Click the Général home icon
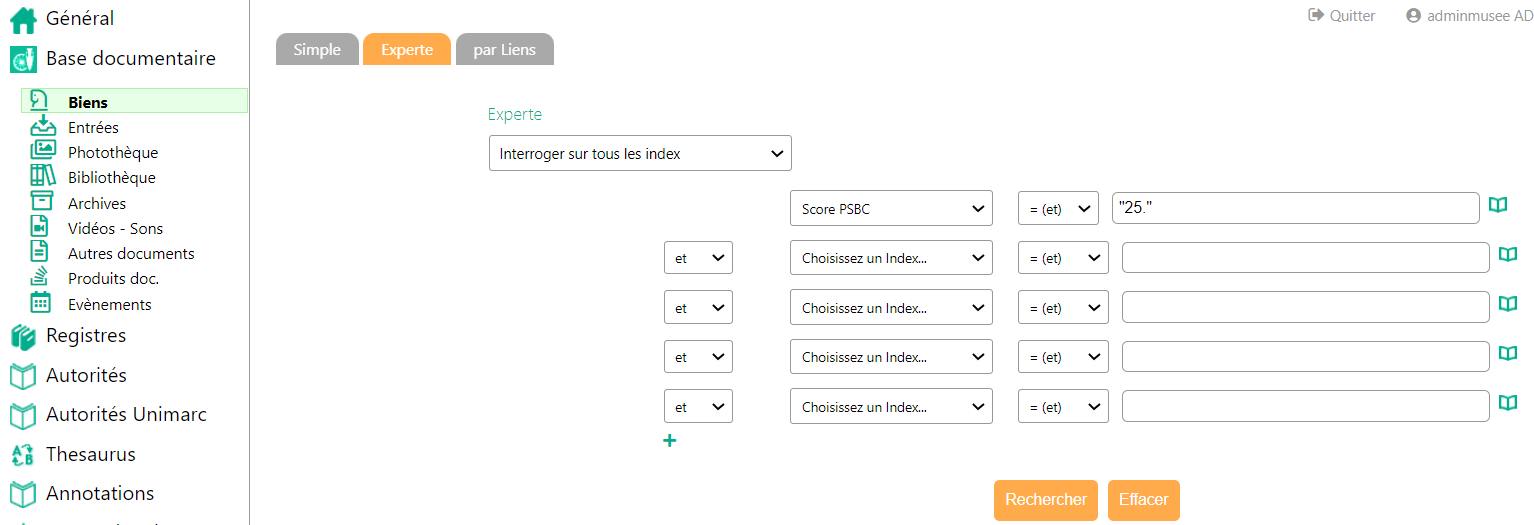 tap(23, 19)
